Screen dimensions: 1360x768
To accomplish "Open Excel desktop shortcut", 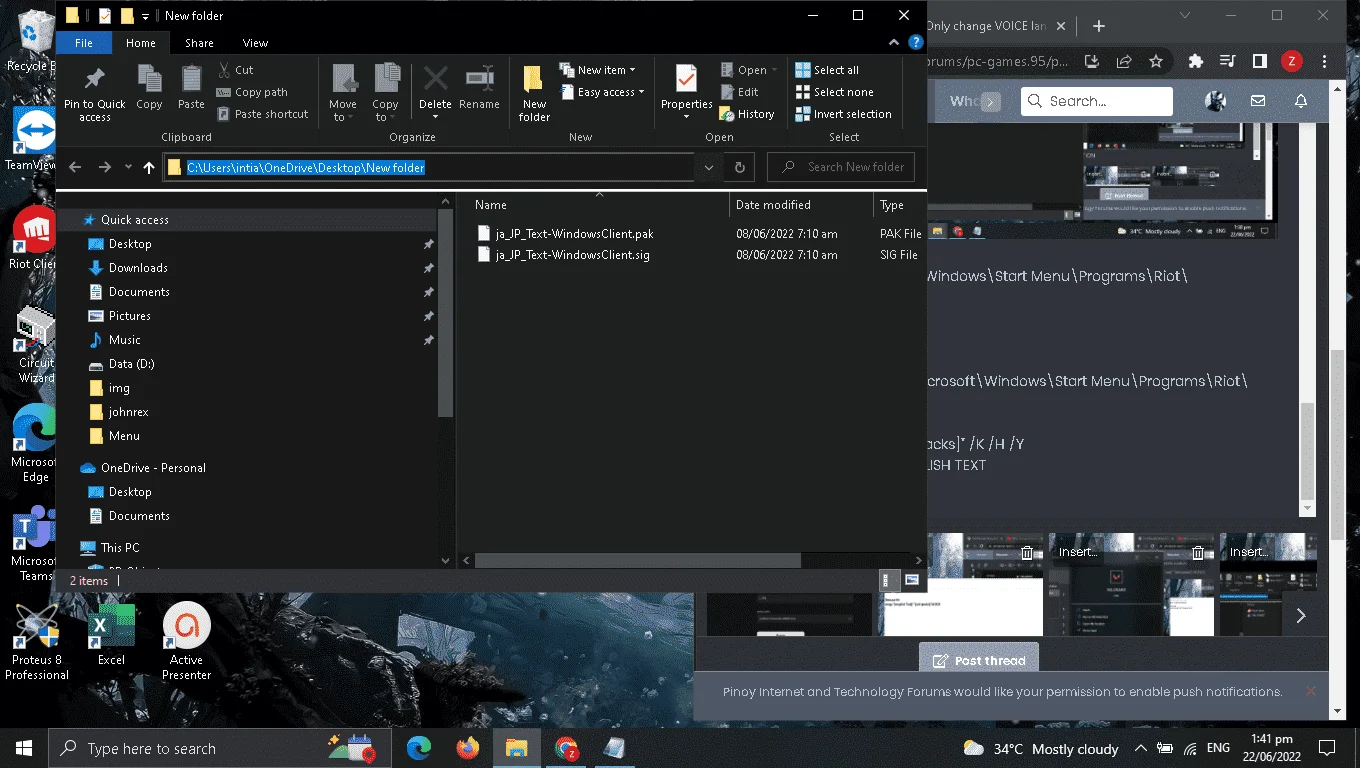I will 111,635.
